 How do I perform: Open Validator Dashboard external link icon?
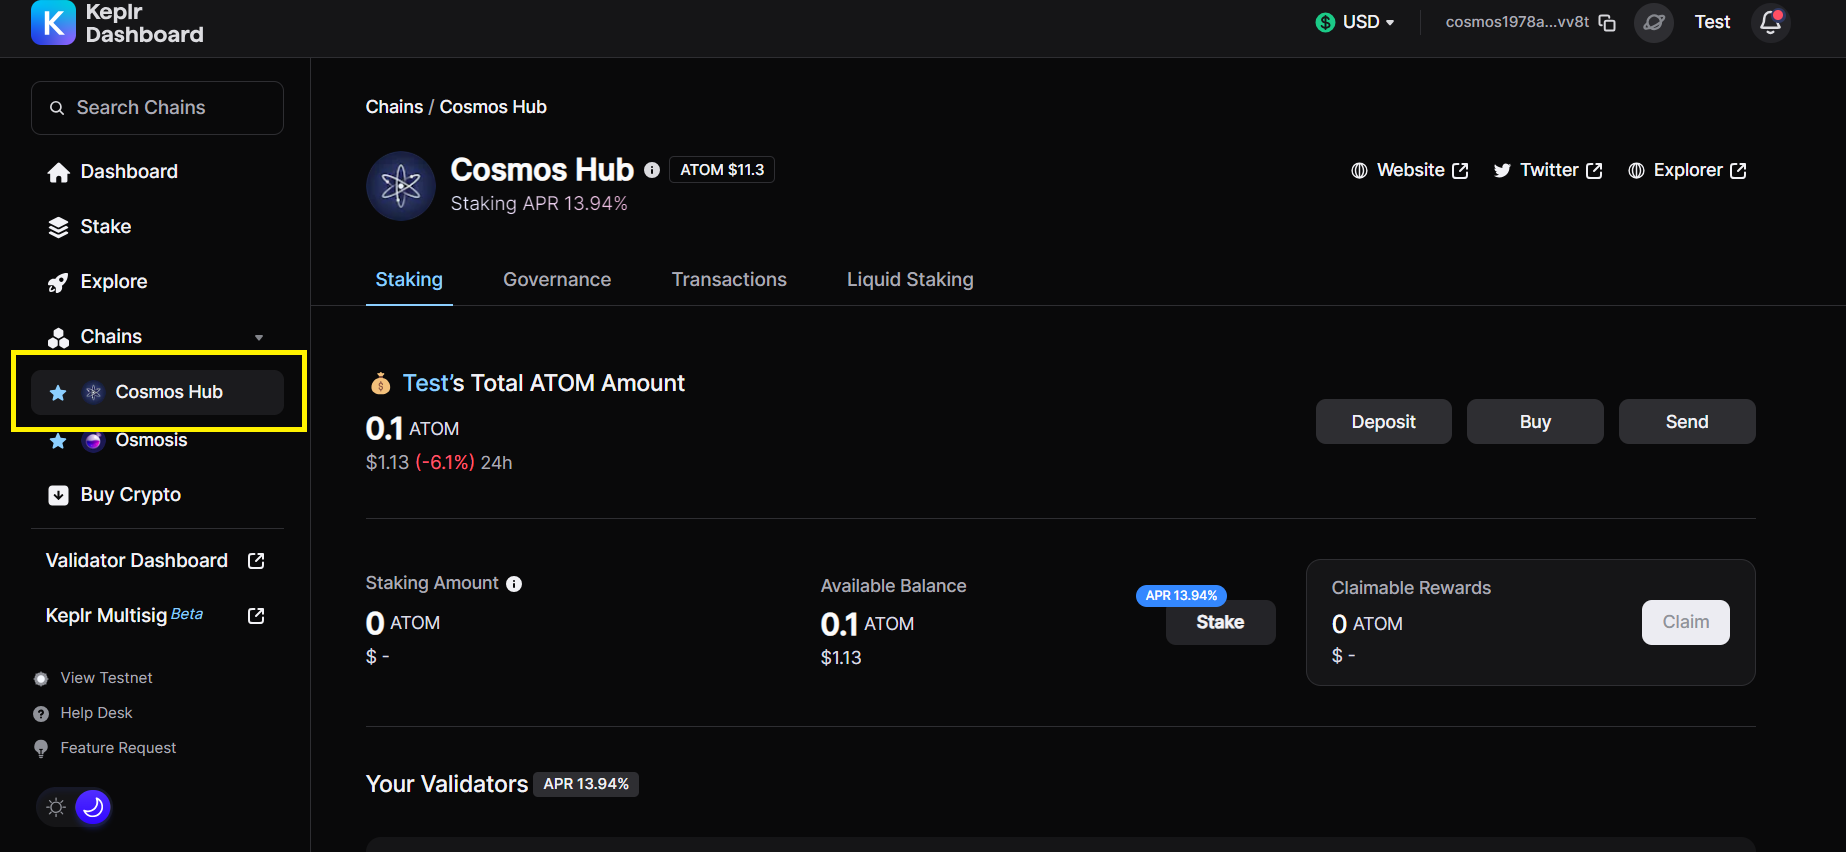[x=256, y=561]
